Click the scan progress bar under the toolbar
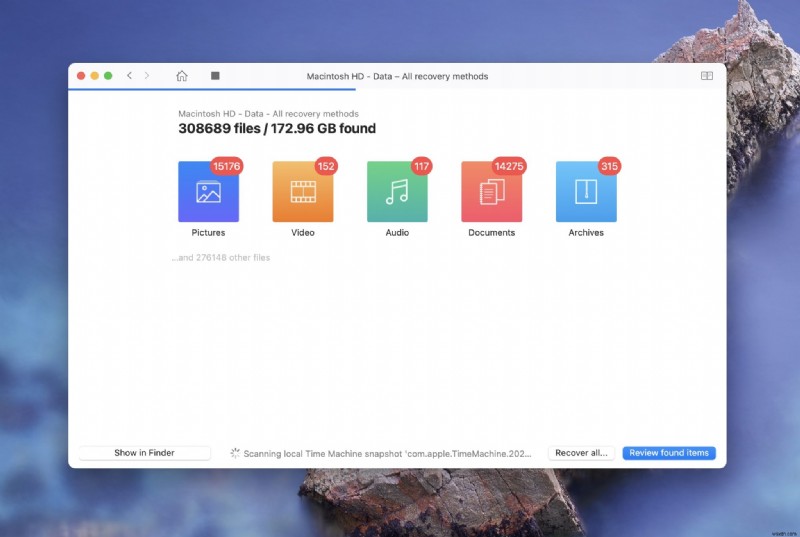800x537 pixels. pos(212,89)
